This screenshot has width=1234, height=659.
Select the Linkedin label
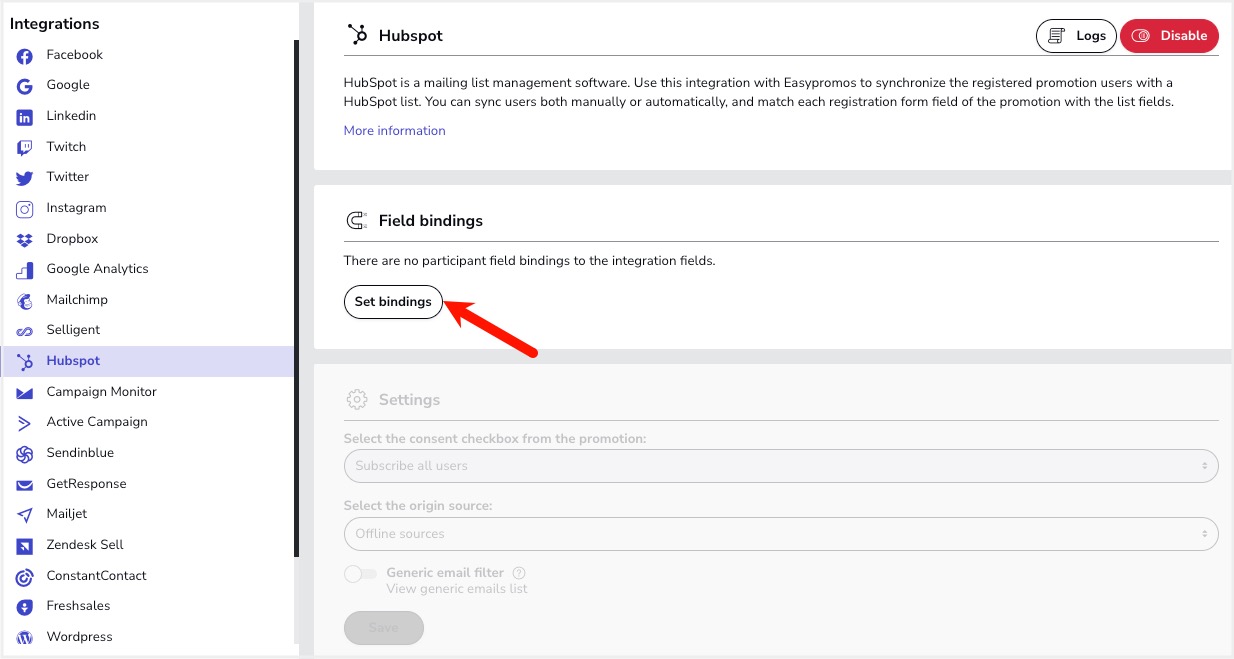click(71, 116)
